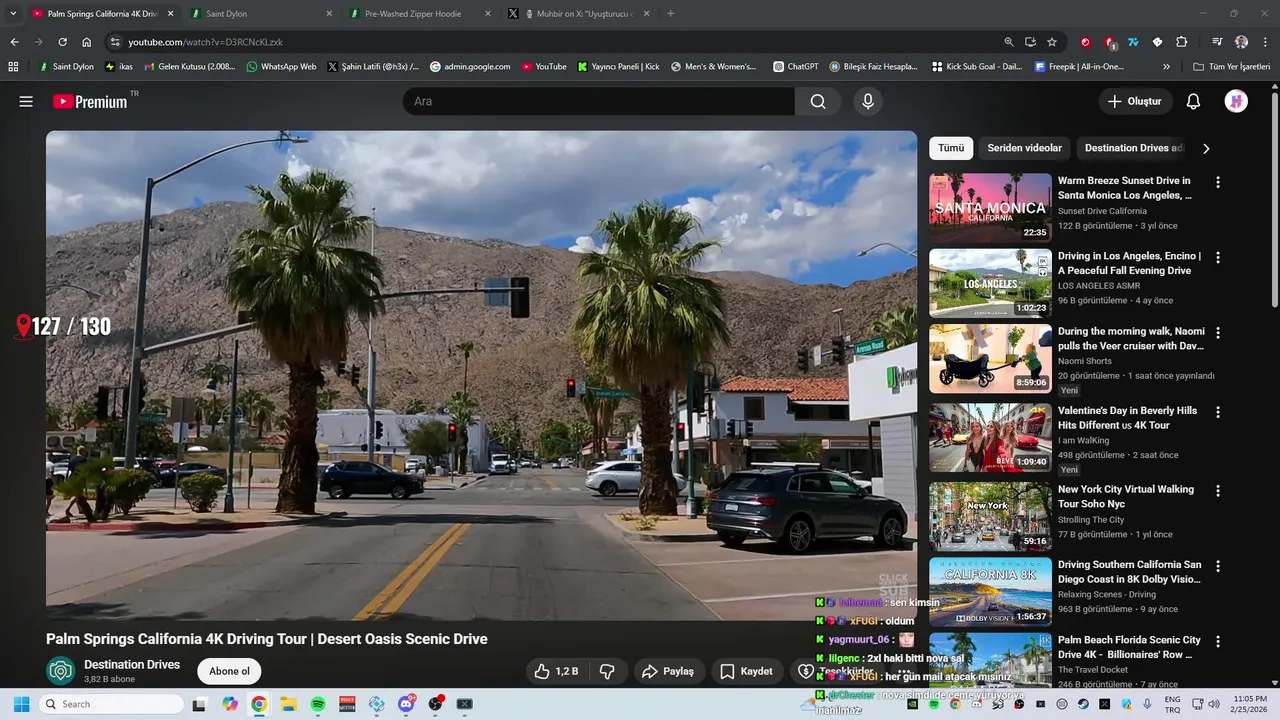Show more filter chips with right arrow
The width and height of the screenshot is (1280, 720).
point(1206,148)
